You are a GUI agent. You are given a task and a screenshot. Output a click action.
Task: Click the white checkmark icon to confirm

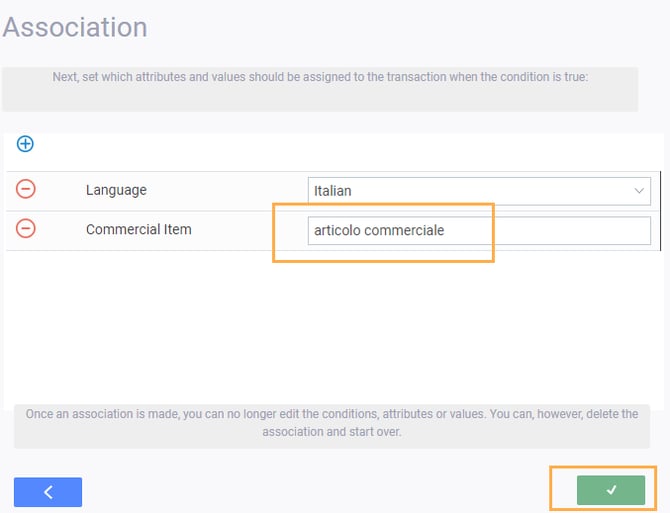[610, 490]
